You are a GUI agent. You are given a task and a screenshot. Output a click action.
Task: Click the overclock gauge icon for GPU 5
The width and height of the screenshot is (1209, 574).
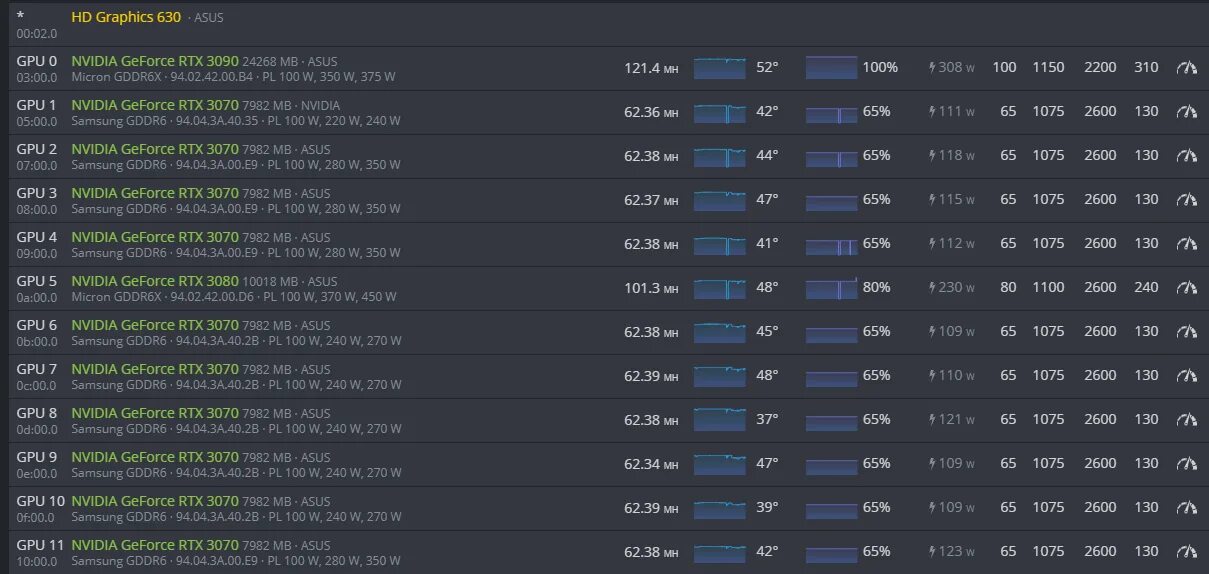[1186, 288]
